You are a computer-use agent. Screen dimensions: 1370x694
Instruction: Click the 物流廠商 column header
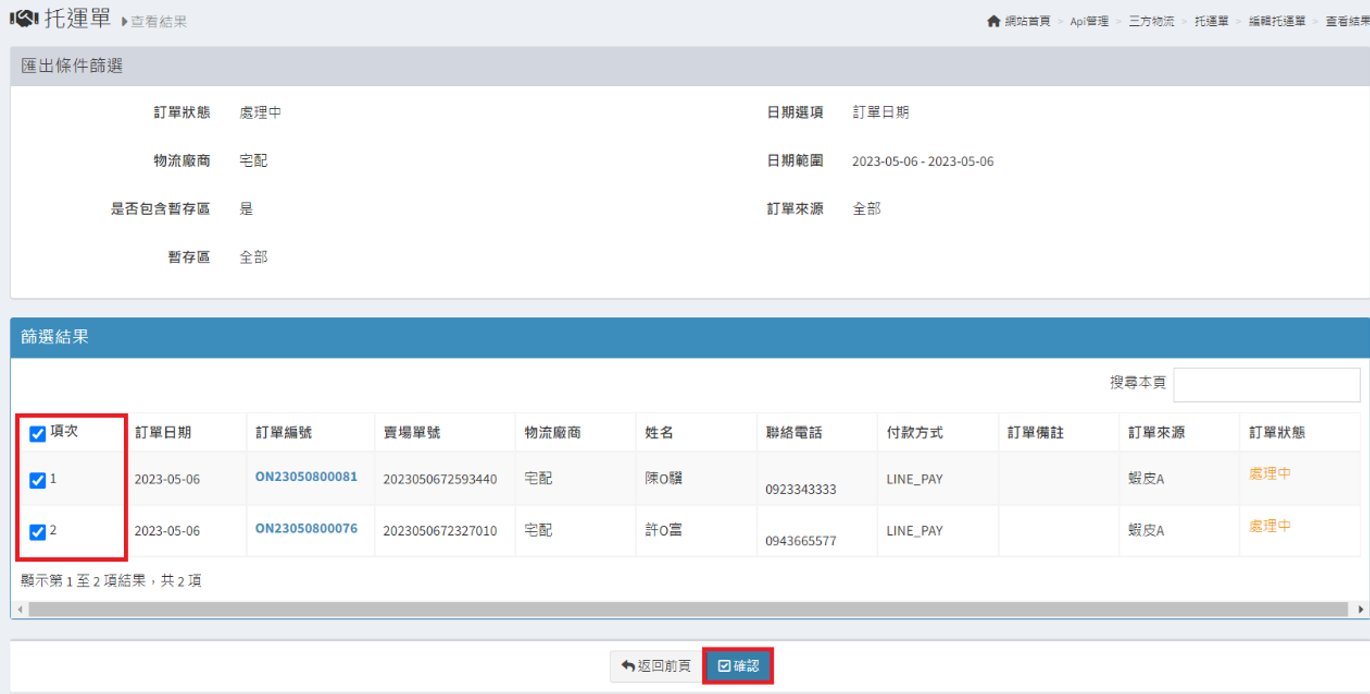pos(553,433)
